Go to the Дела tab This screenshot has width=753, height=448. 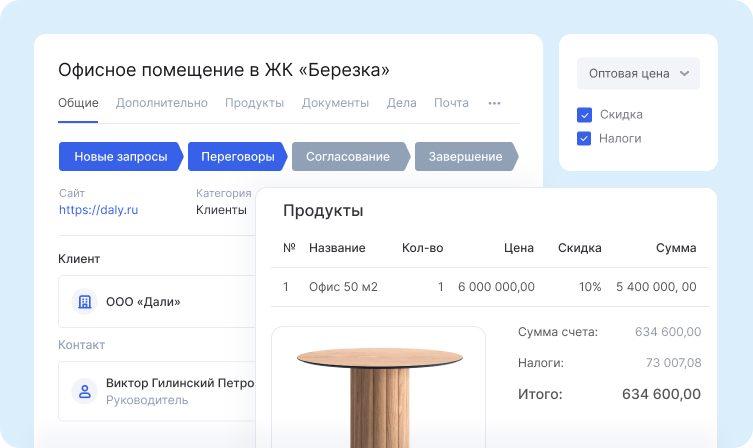coord(401,103)
